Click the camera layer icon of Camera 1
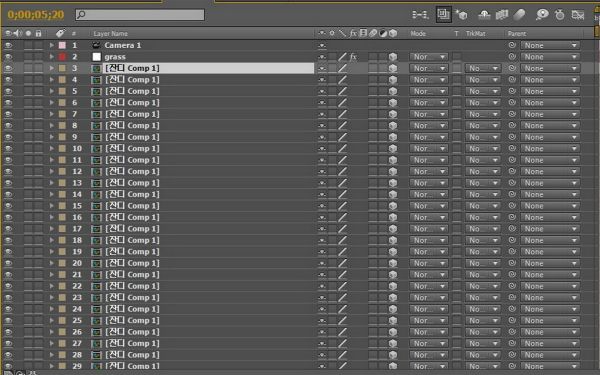Viewport: 600px width, 375px height. click(96, 45)
